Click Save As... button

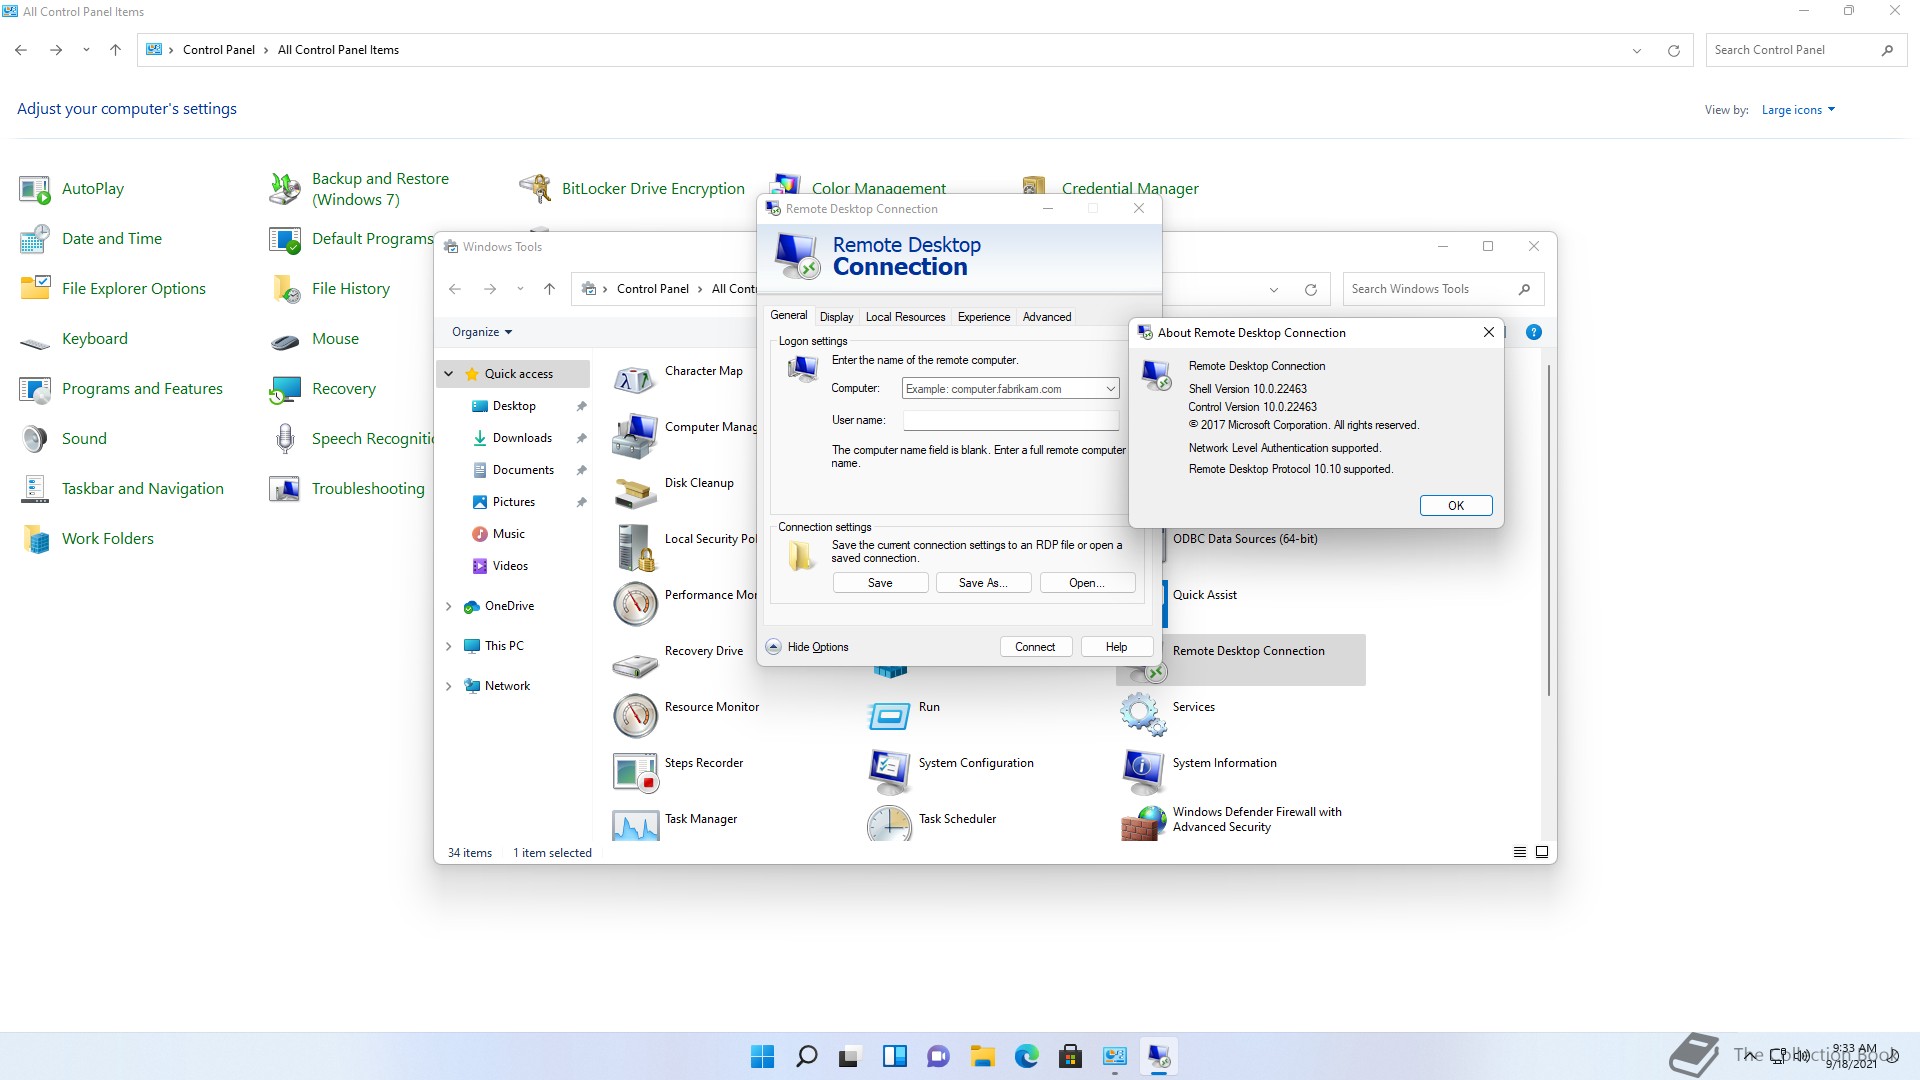pyautogui.click(x=983, y=583)
